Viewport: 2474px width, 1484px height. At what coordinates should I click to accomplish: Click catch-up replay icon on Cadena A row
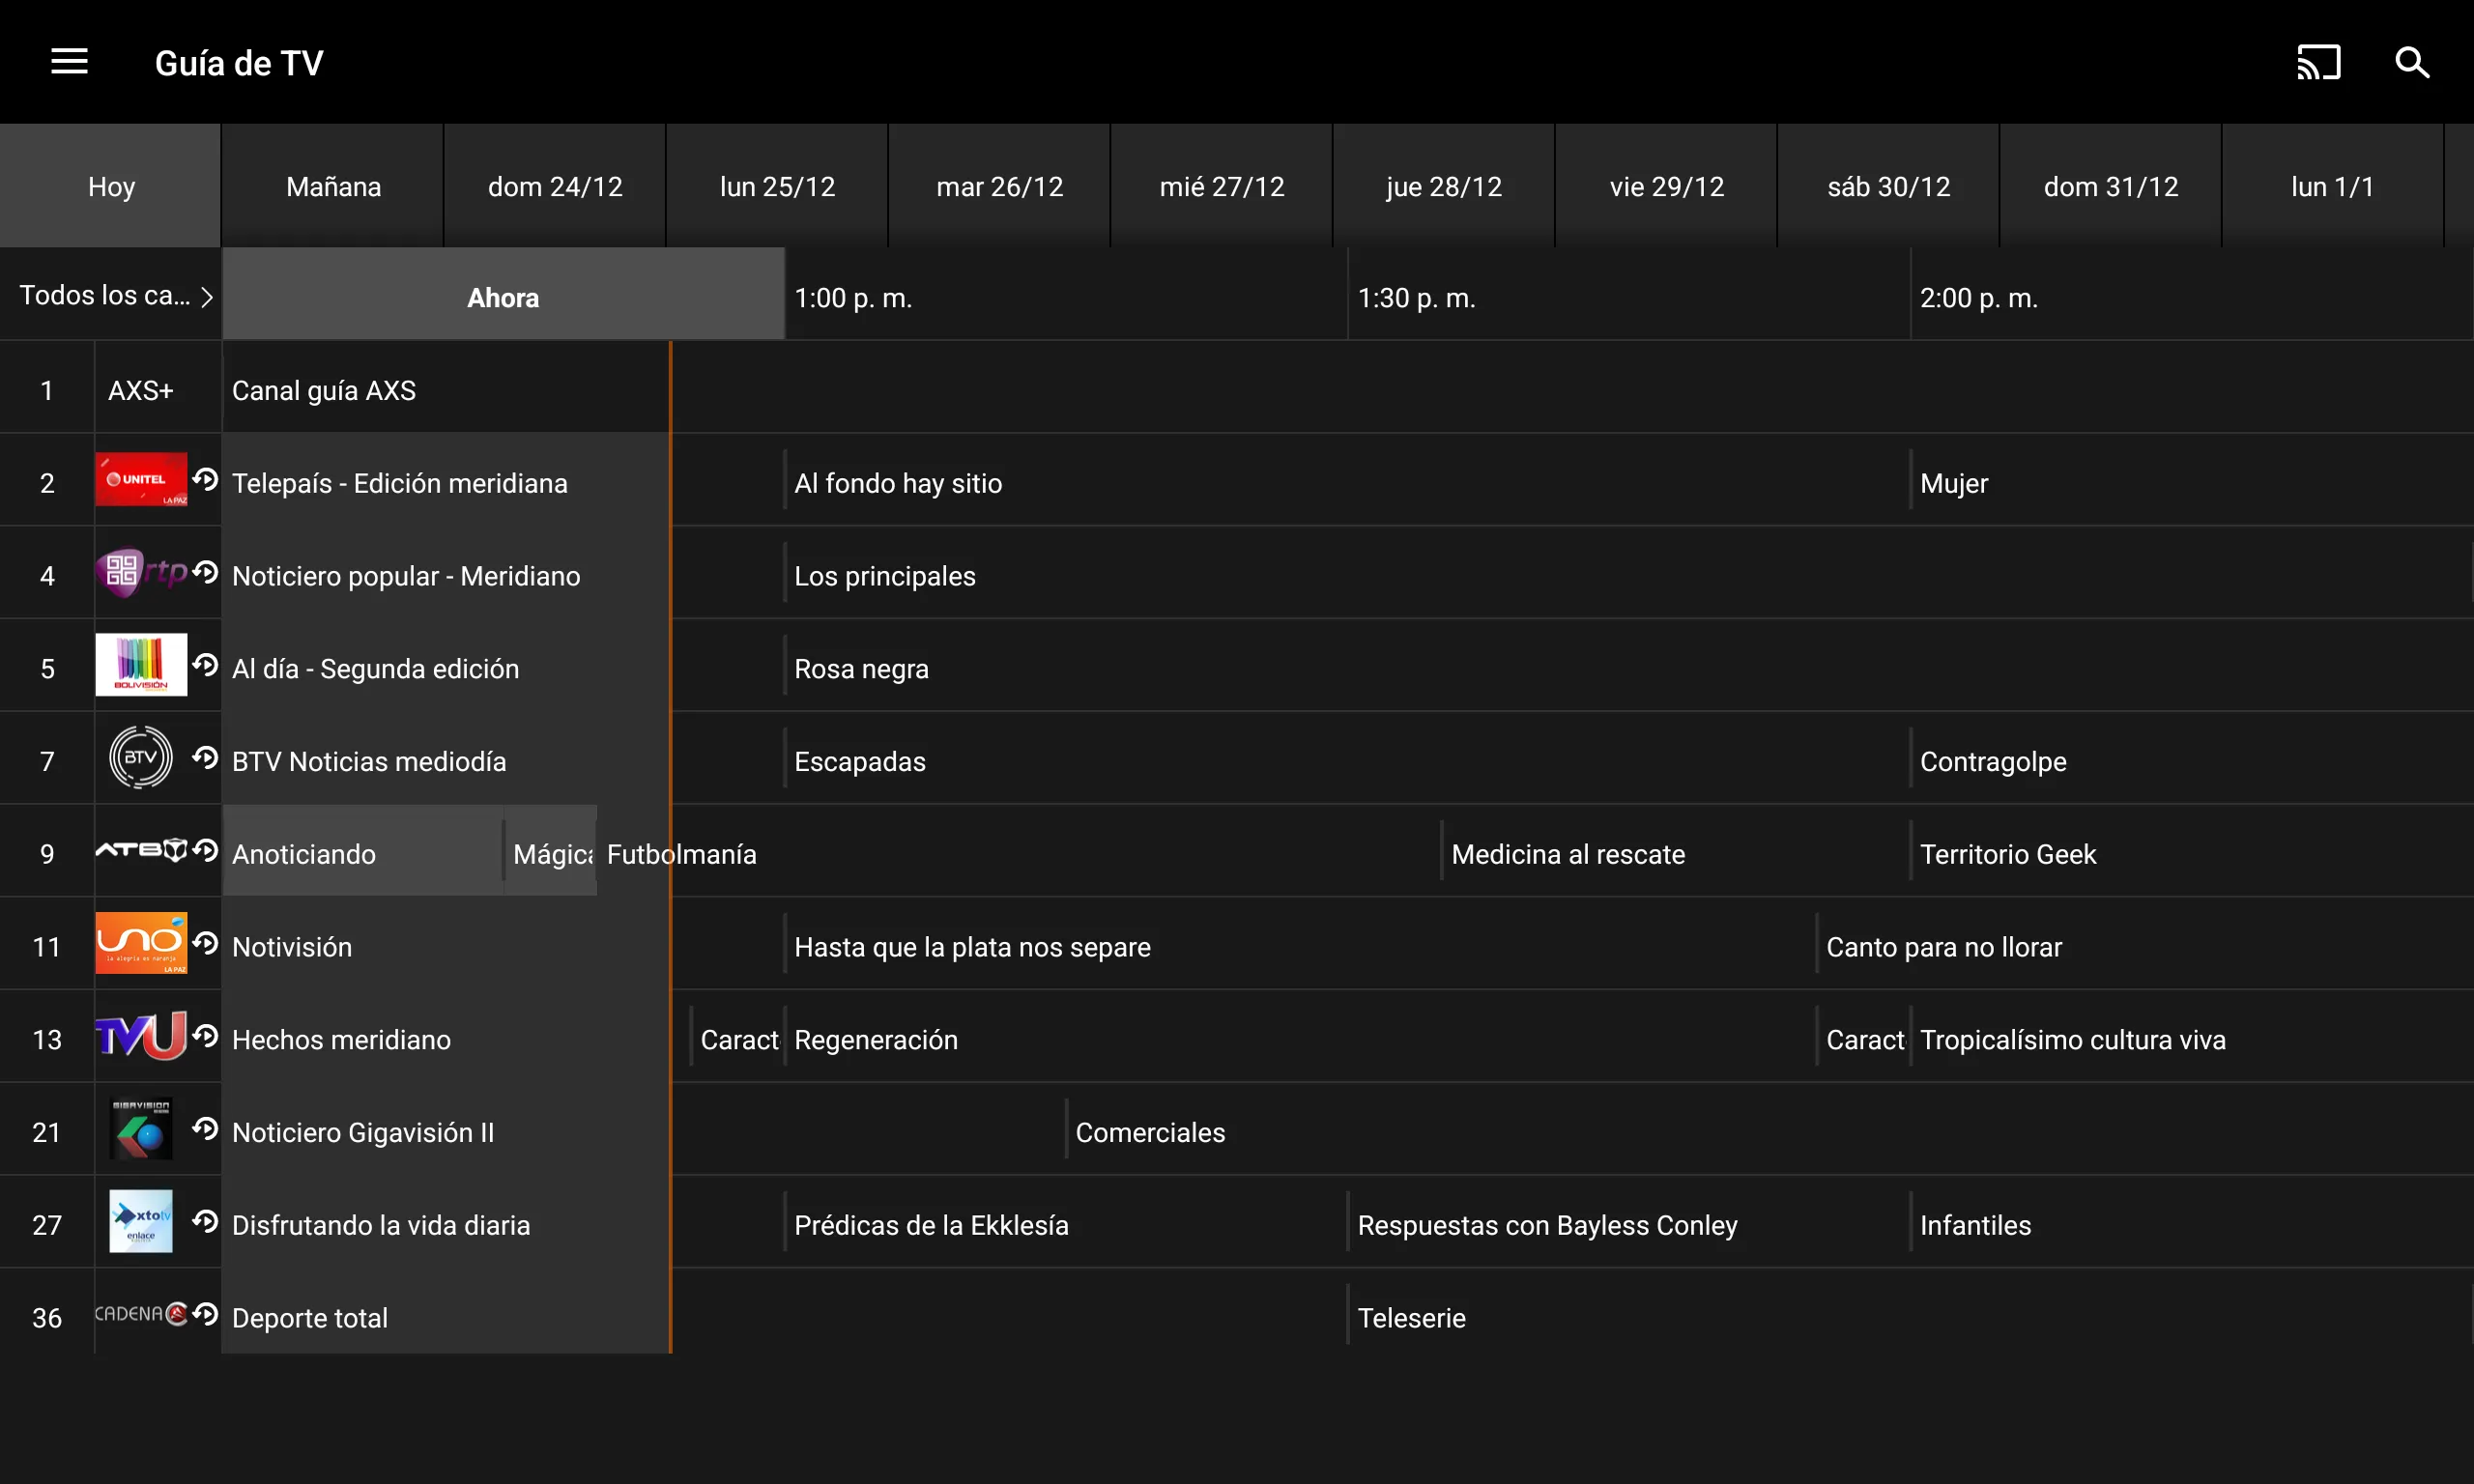point(206,1314)
